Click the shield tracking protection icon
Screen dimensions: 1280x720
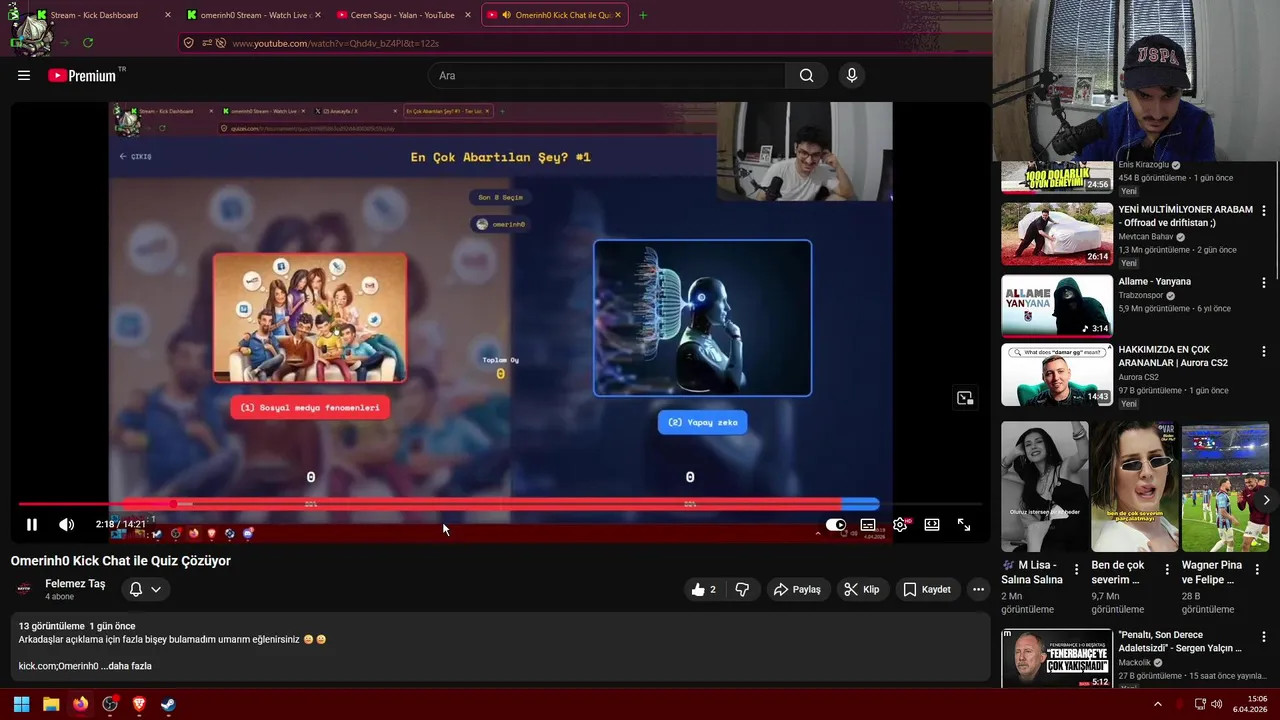click(188, 43)
